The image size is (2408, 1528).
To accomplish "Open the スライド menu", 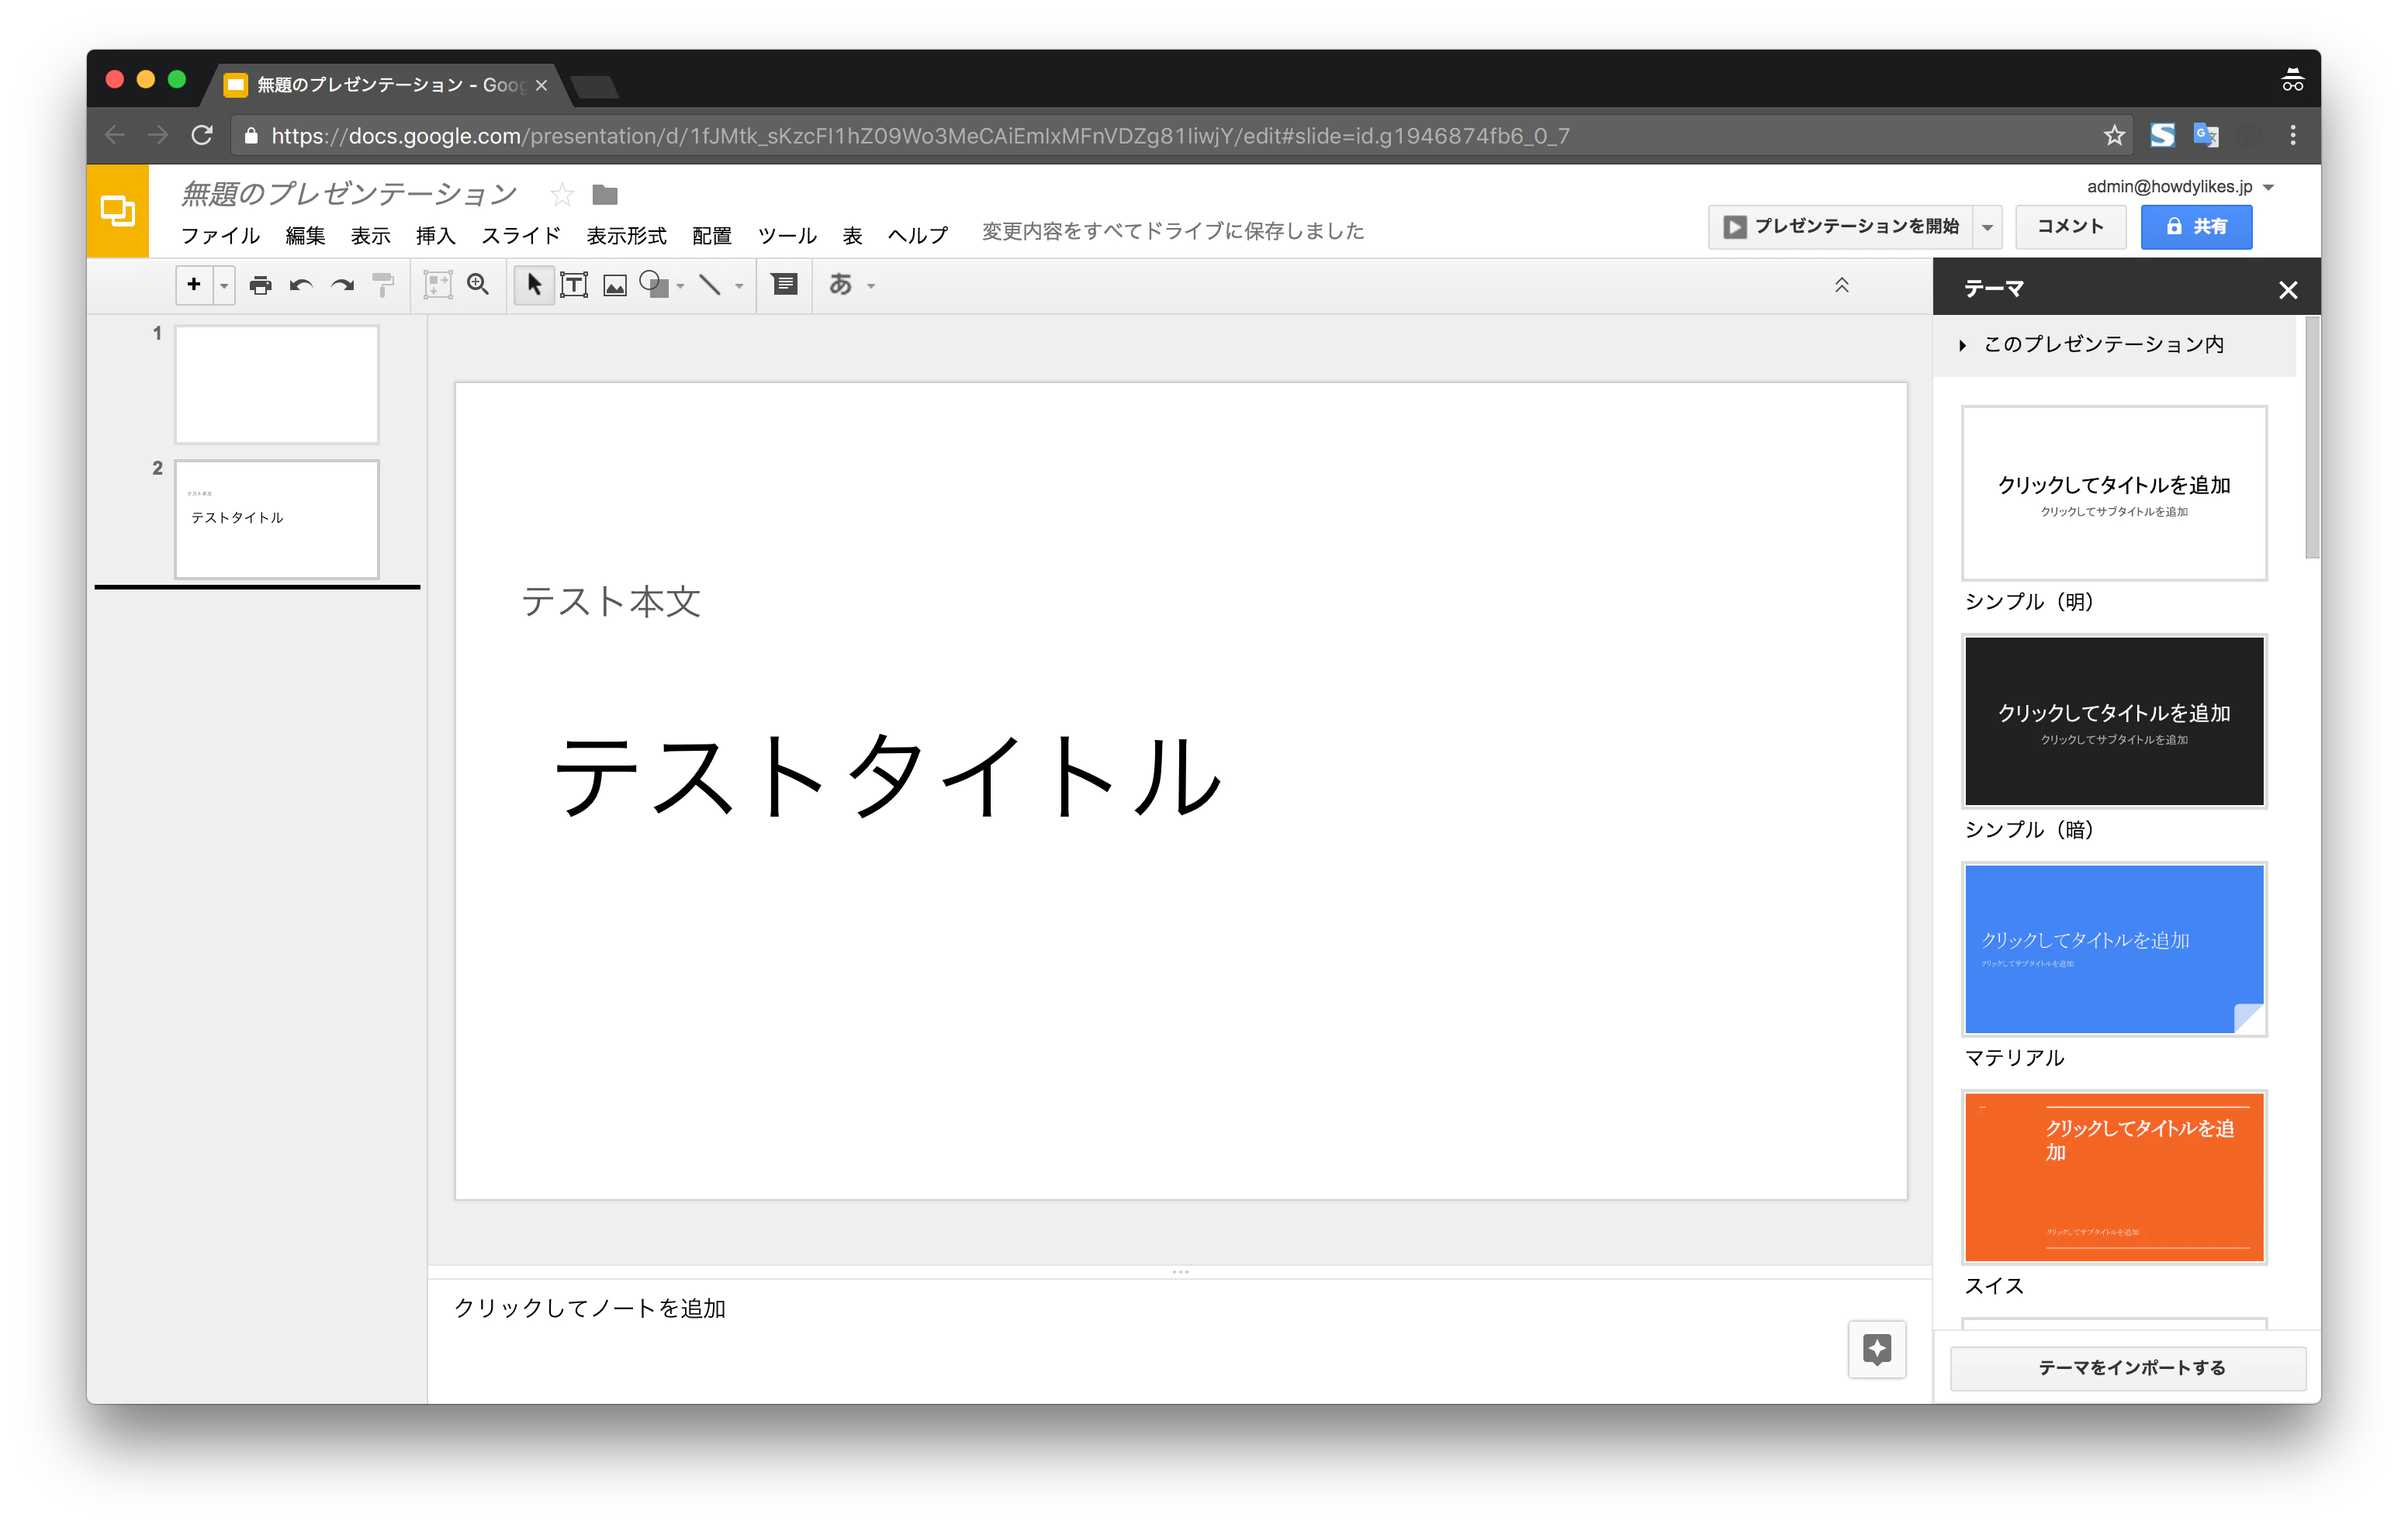I will [521, 235].
